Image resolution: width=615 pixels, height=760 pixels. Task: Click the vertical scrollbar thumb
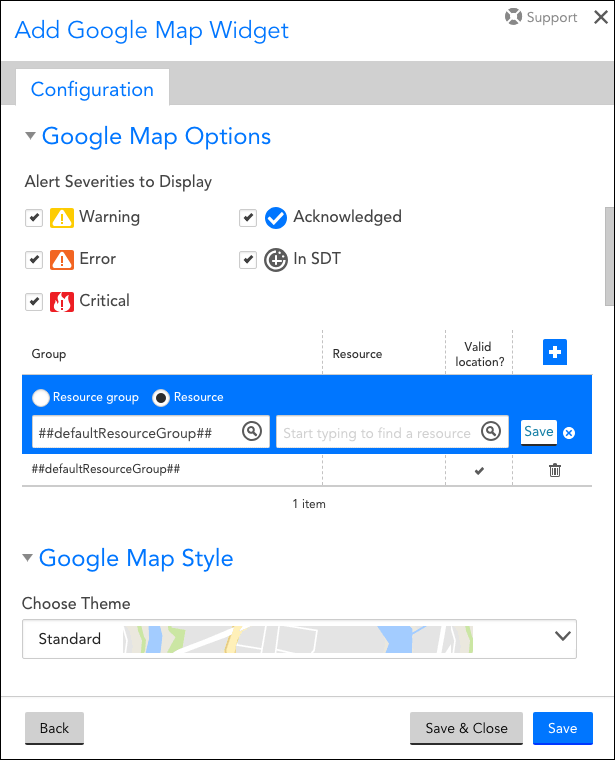(x=610, y=256)
